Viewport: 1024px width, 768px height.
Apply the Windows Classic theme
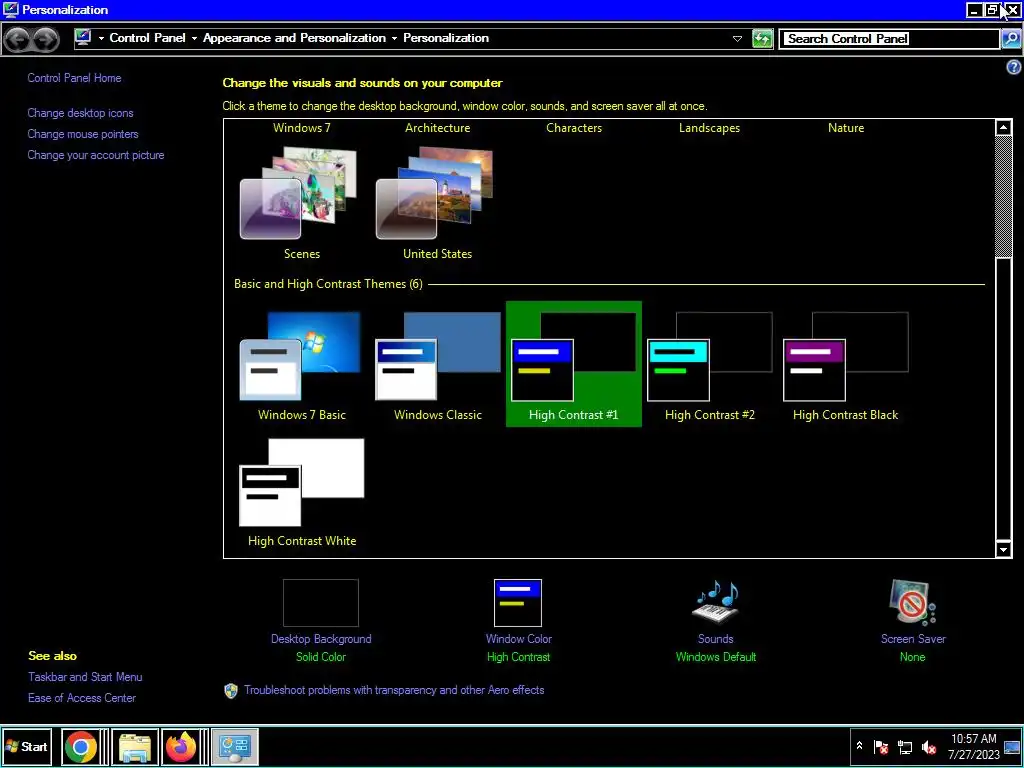pos(438,356)
